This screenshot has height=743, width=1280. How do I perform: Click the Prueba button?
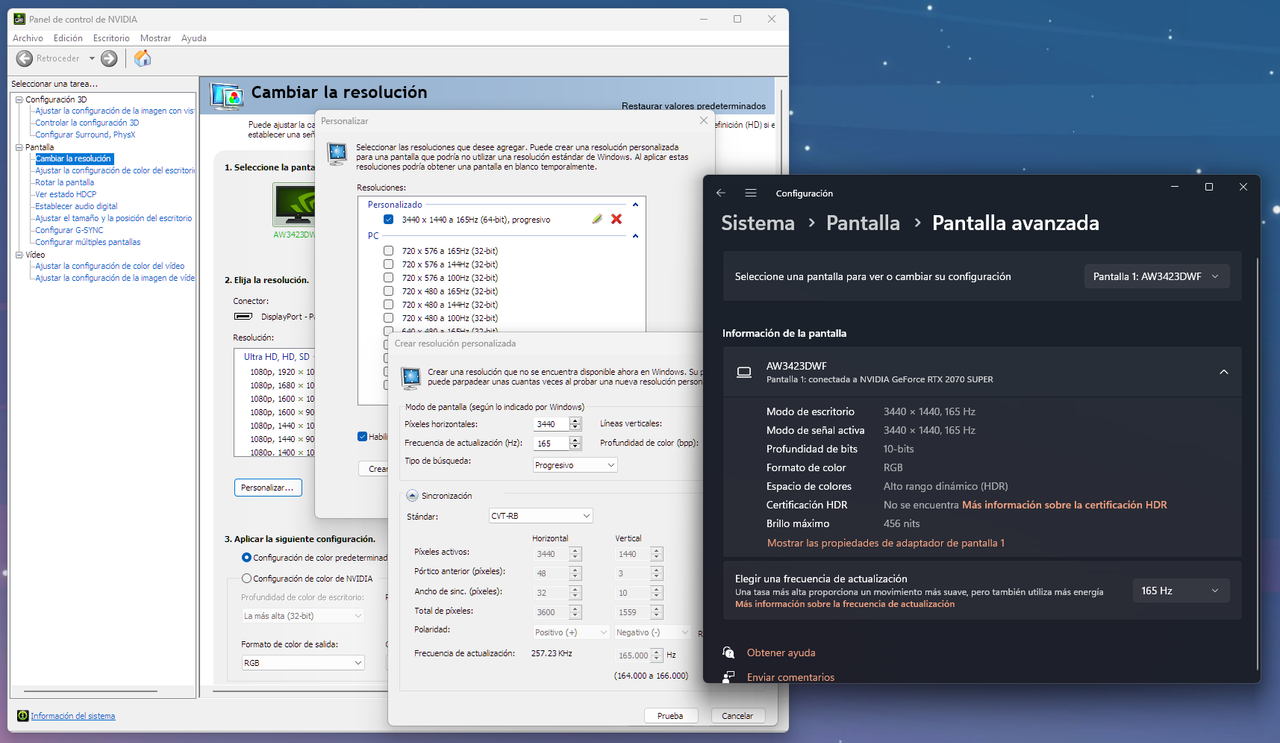(x=670, y=716)
